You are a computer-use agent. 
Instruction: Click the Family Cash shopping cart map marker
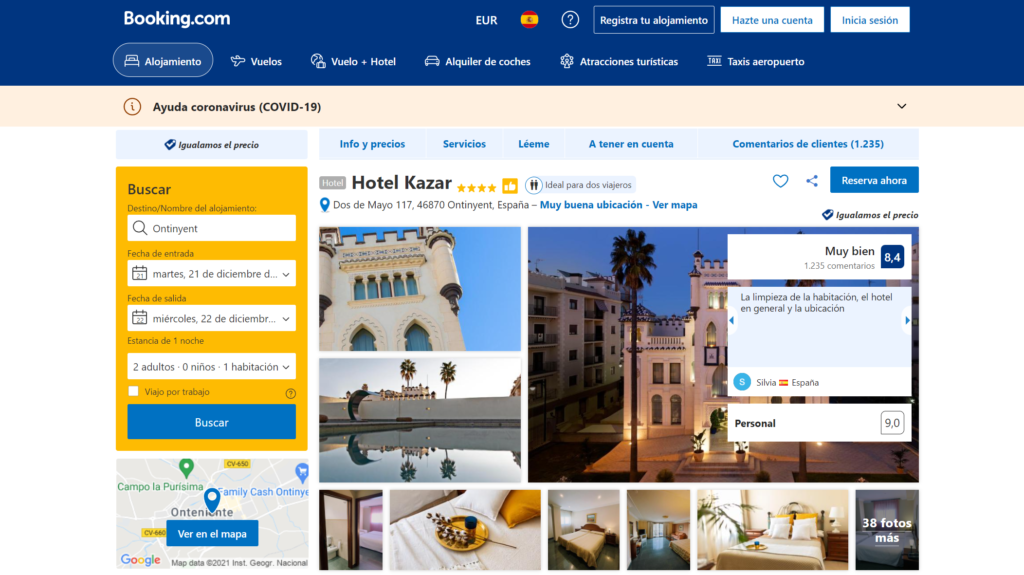[x=302, y=472]
